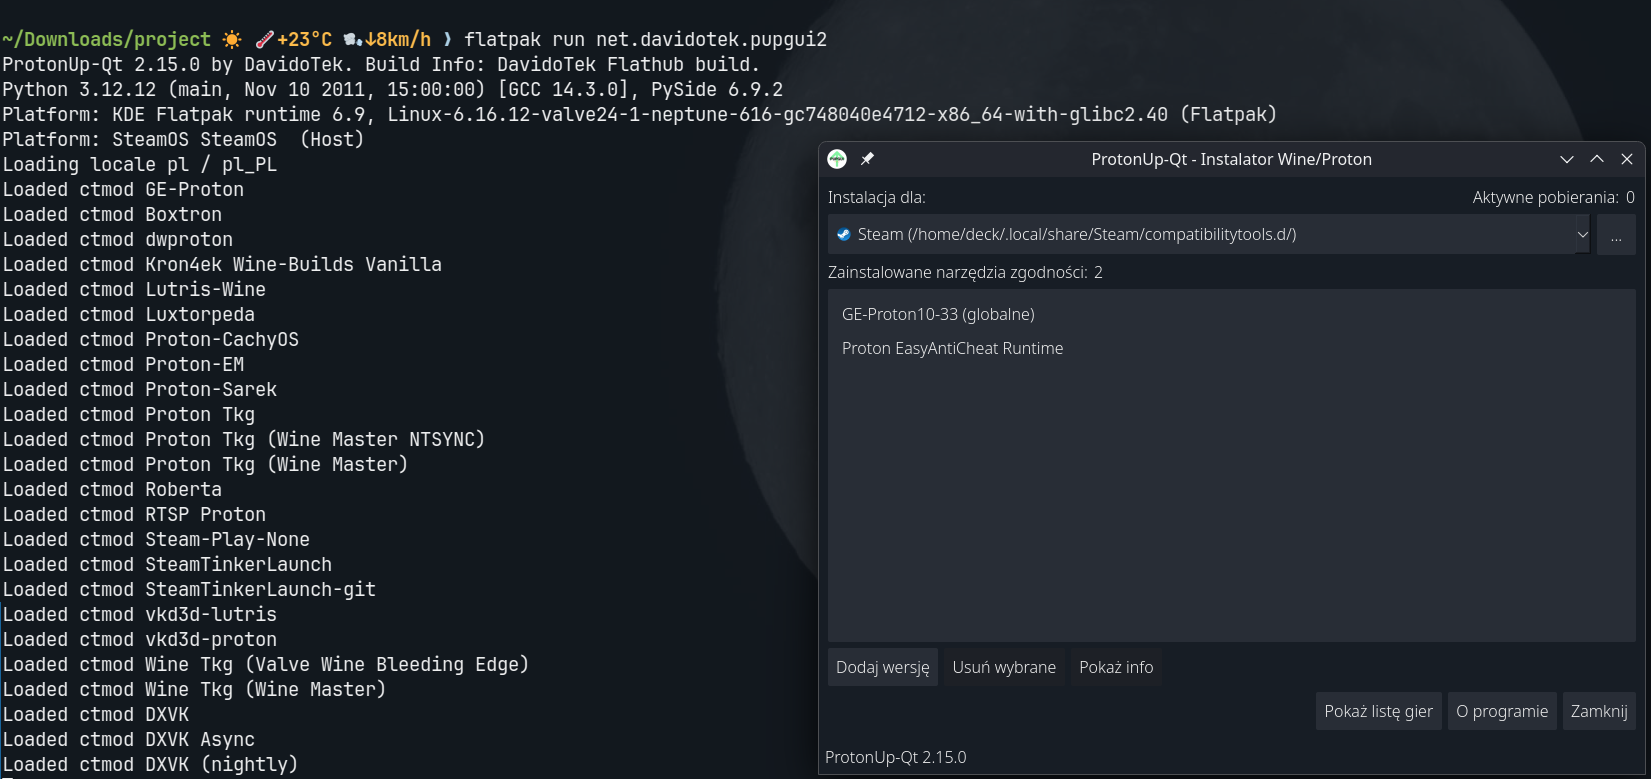Viewport: 1651px width, 779px height.
Task: Click 'Zainstalowane narzędzia zgodności: 2' label
Action: (965, 272)
